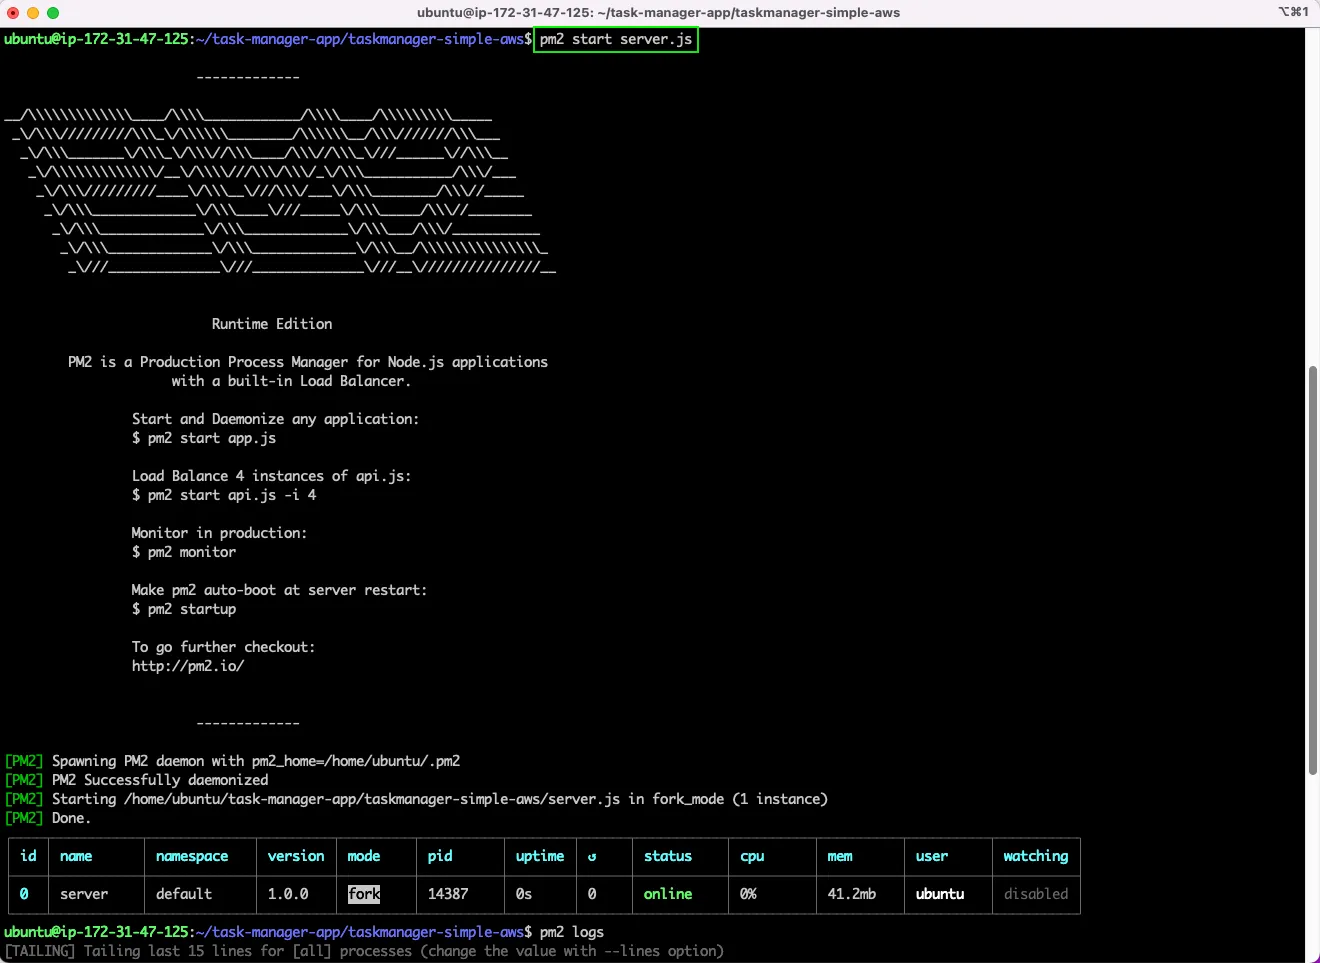Viewport: 1320px width, 963px height.
Task: Click the 'disabled' watching cell
Action: click(x=1036, y=894)
